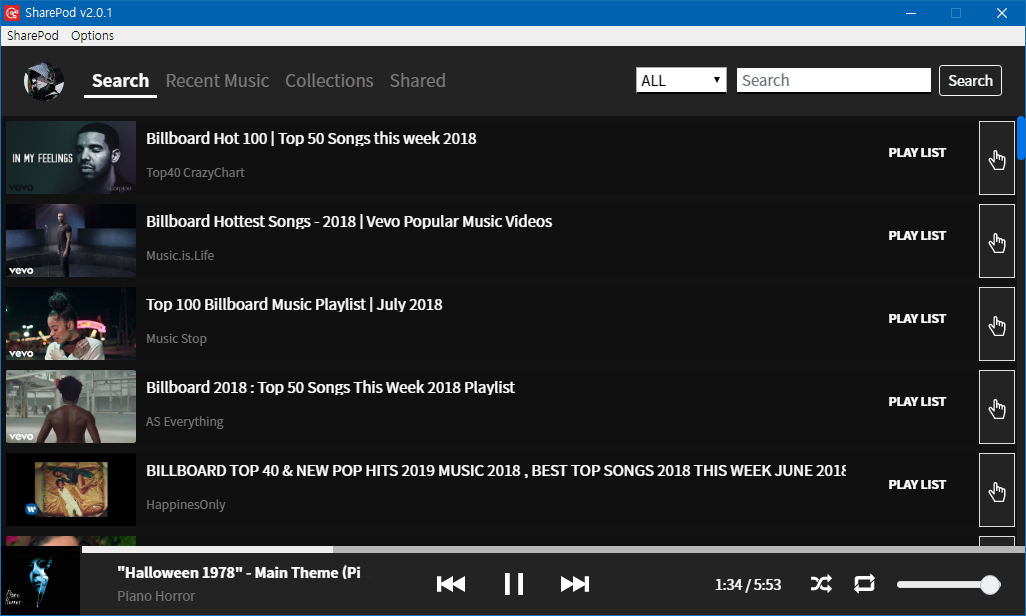Switch to the Recent Music tab

[x=217, y=81]
